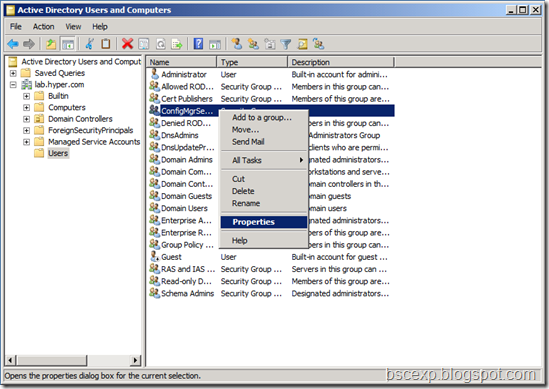Click Add to group toolbar icon

click(319, 44)
